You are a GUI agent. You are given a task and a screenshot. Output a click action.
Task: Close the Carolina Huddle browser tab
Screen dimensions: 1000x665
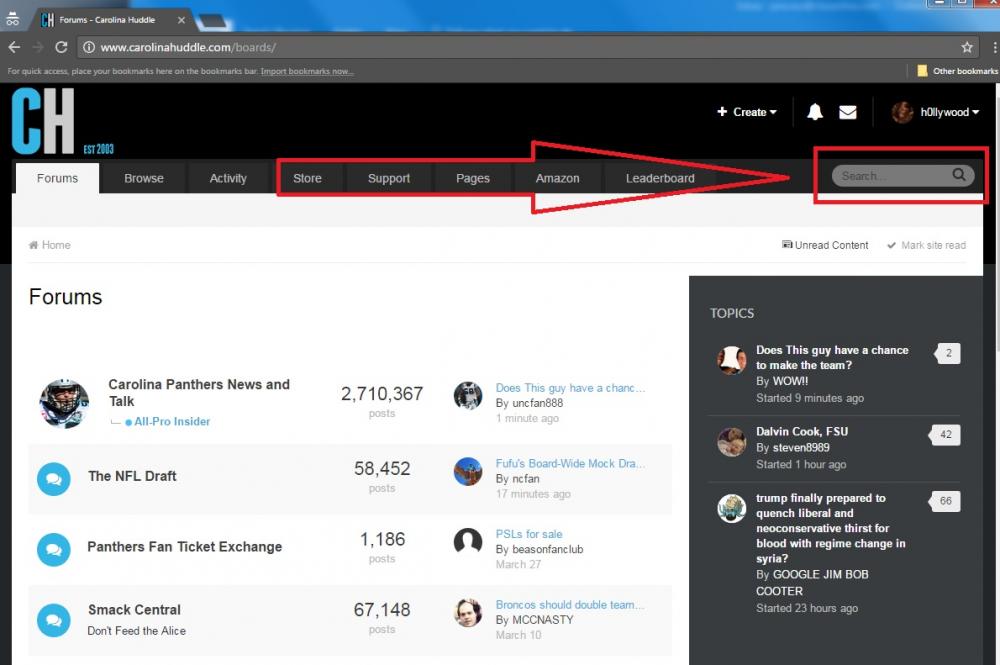tap(181, 20)
